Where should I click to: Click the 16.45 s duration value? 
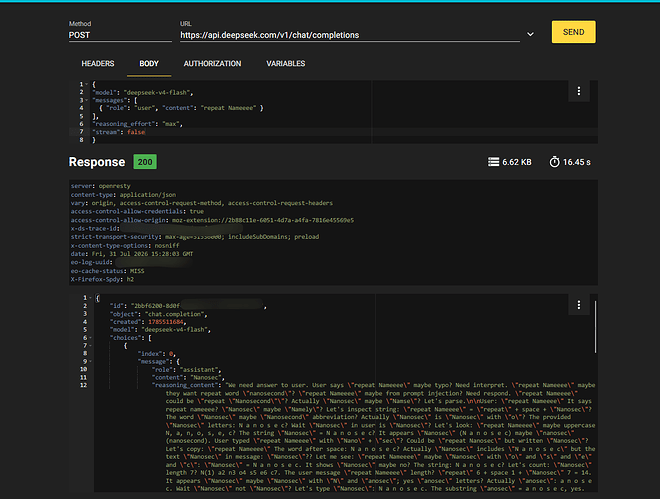tap(577, 162)
